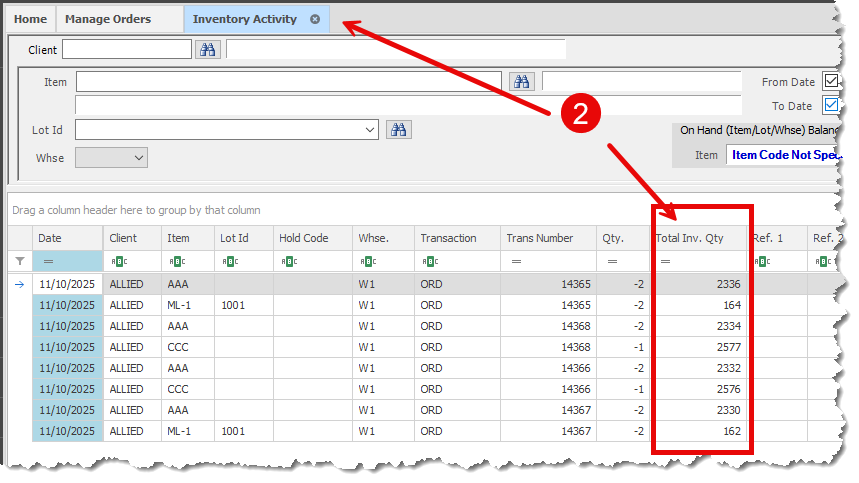Click the binoculars lookup beside Lot Id
The width and height of the screenshot is (859, 483).
[x=398, y=129]
